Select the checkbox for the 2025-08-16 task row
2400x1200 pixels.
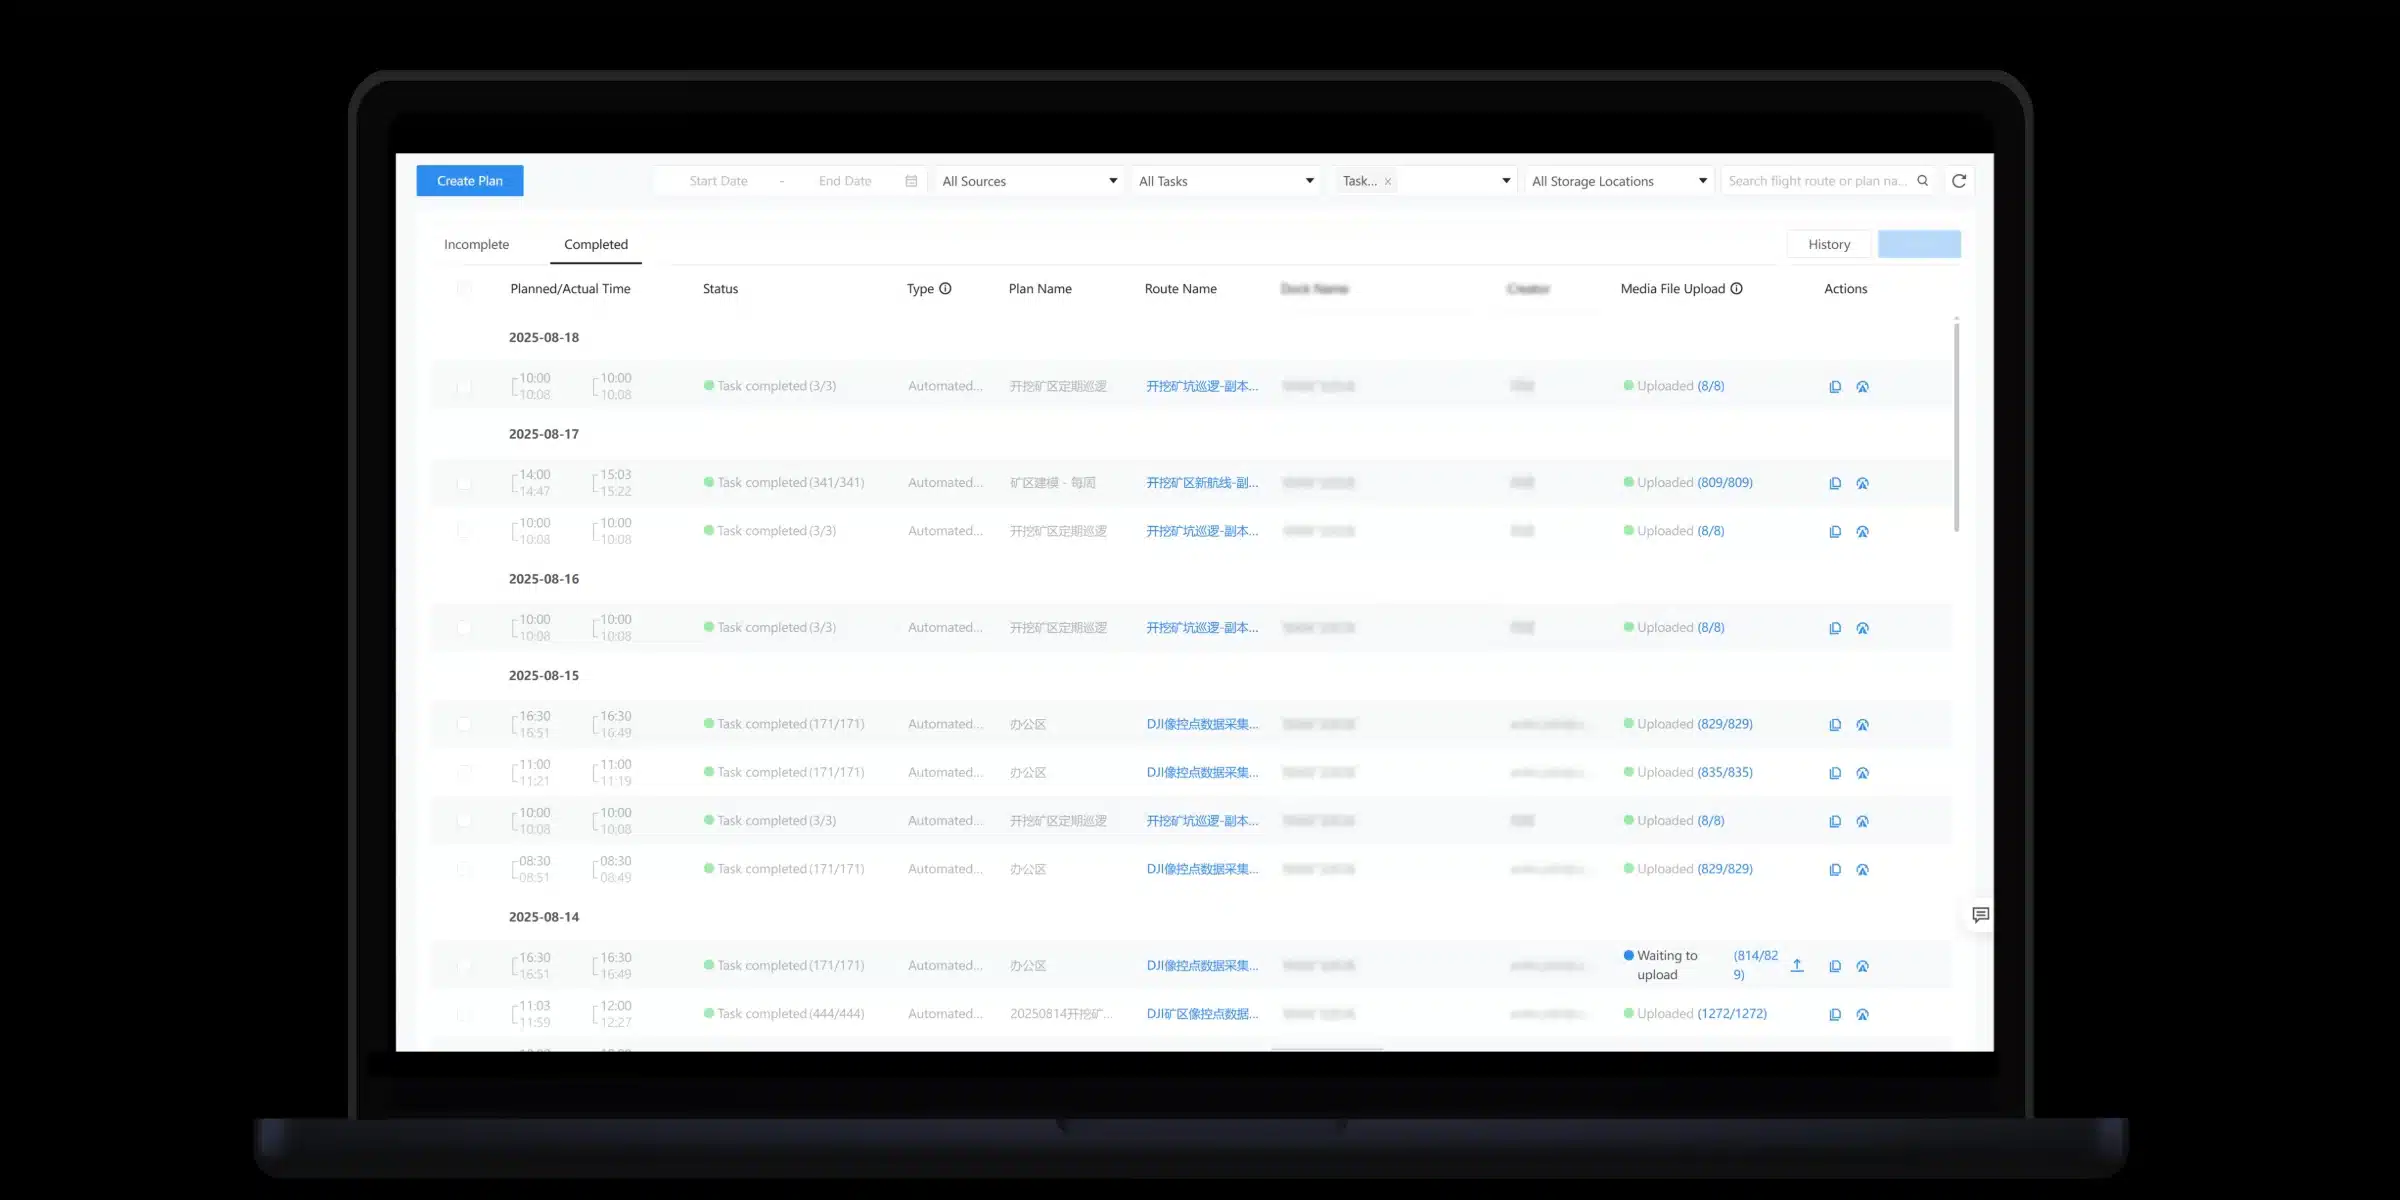click(x=464, y=628)
